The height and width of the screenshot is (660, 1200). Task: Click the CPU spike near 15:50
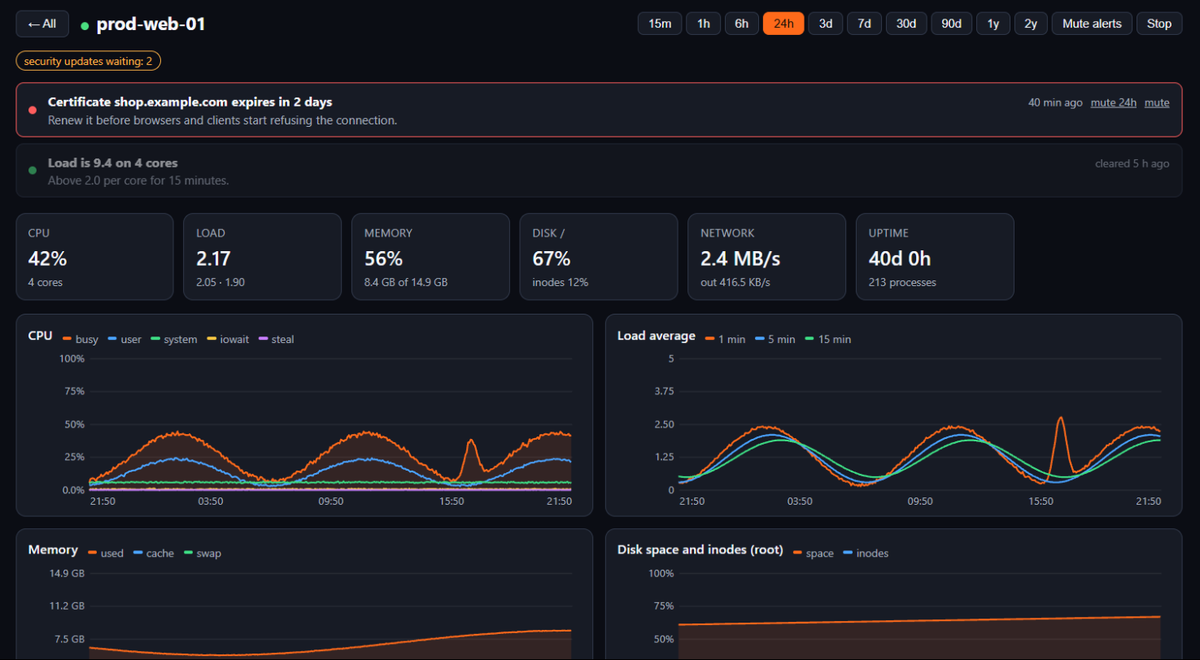[472, 441]
